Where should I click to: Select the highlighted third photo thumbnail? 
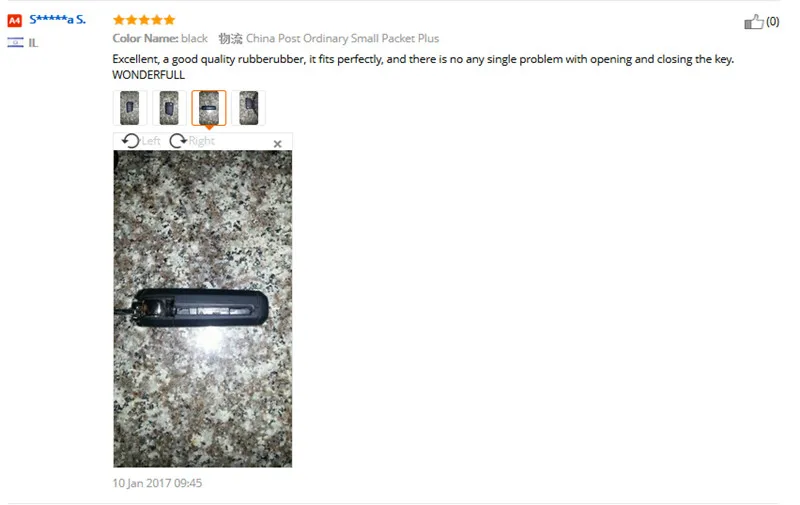209,108
